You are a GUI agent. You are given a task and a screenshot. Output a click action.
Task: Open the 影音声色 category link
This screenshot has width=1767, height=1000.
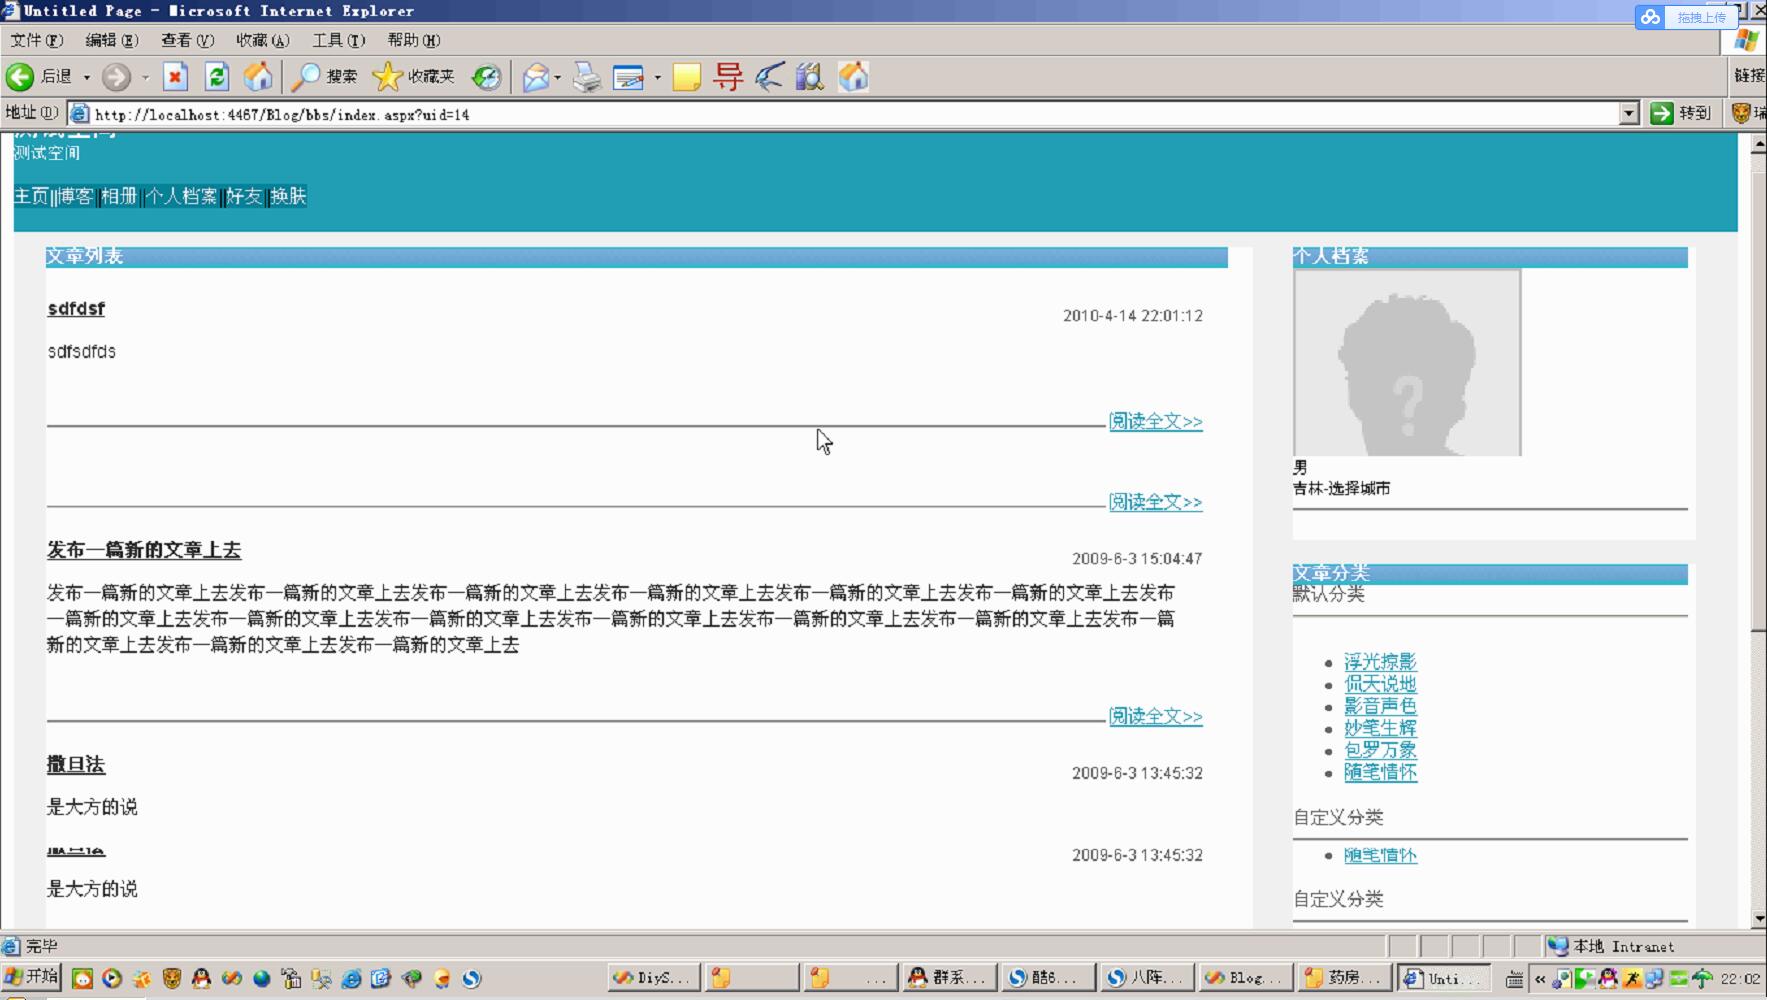click(1380, 706)
